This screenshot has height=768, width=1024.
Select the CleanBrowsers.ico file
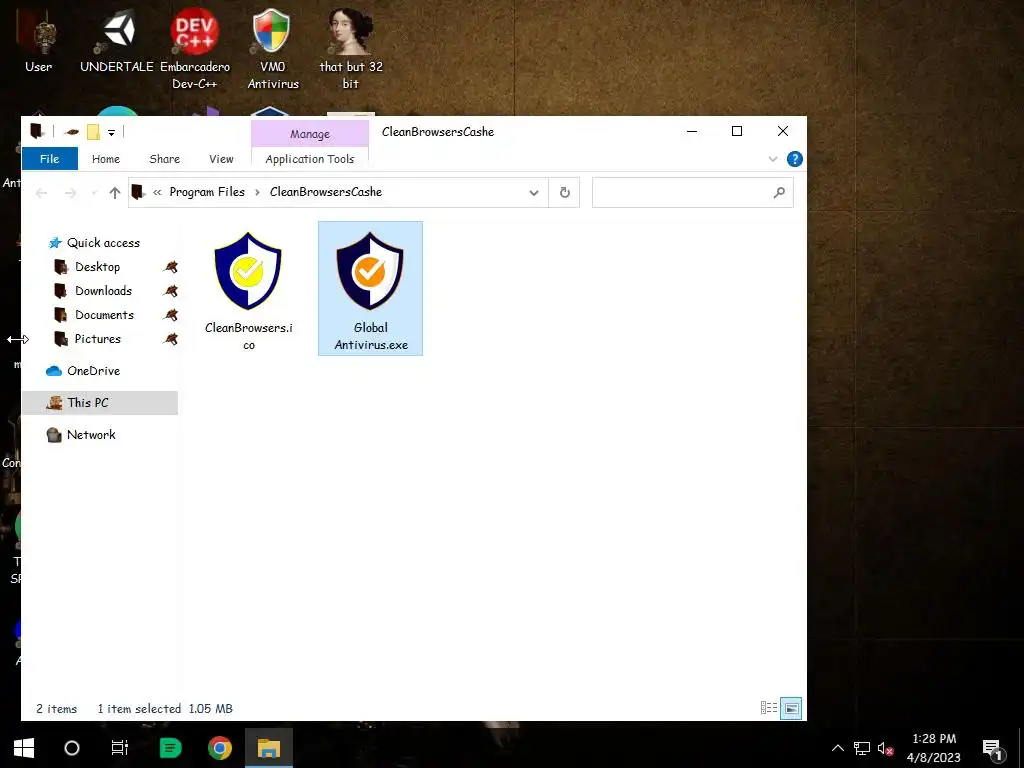click(x=248, y=289)
